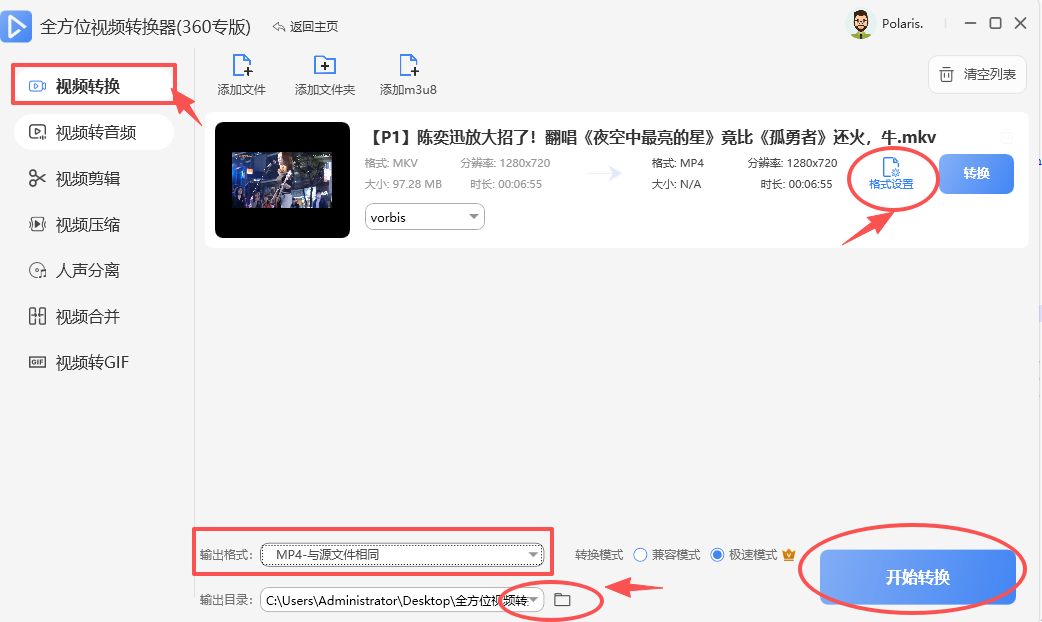Open the vorbis audio codec dropdown
Viewport: 1042px width, 622px height.
[x=424, y=216]
